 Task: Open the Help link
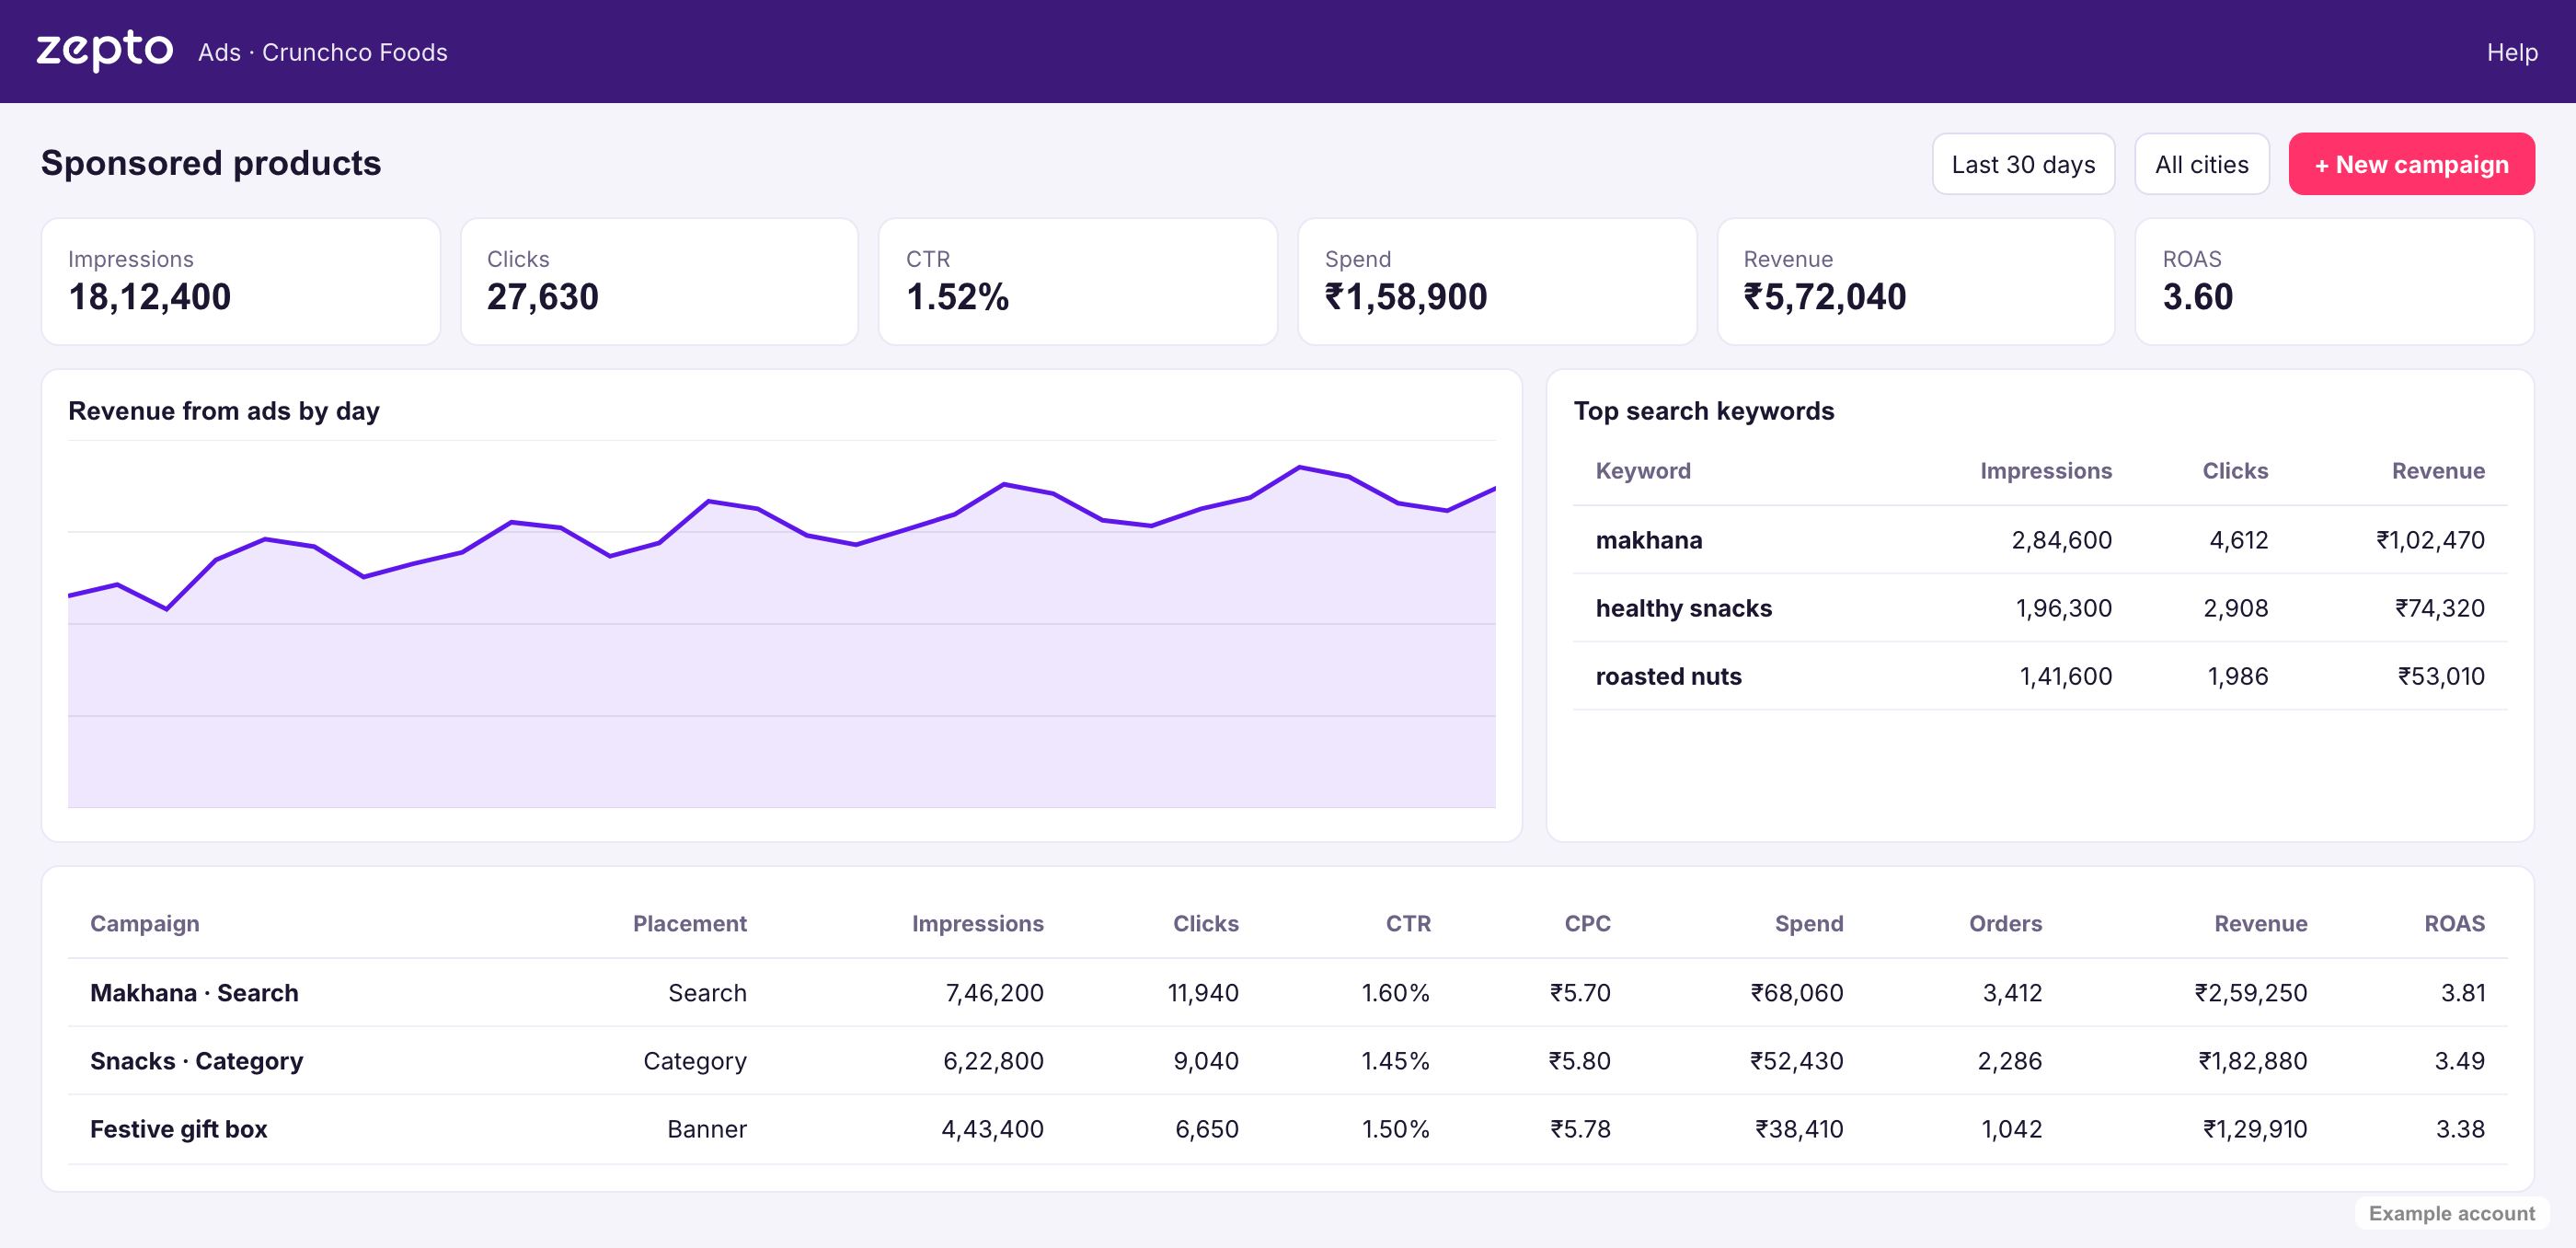click(2512, 52)
